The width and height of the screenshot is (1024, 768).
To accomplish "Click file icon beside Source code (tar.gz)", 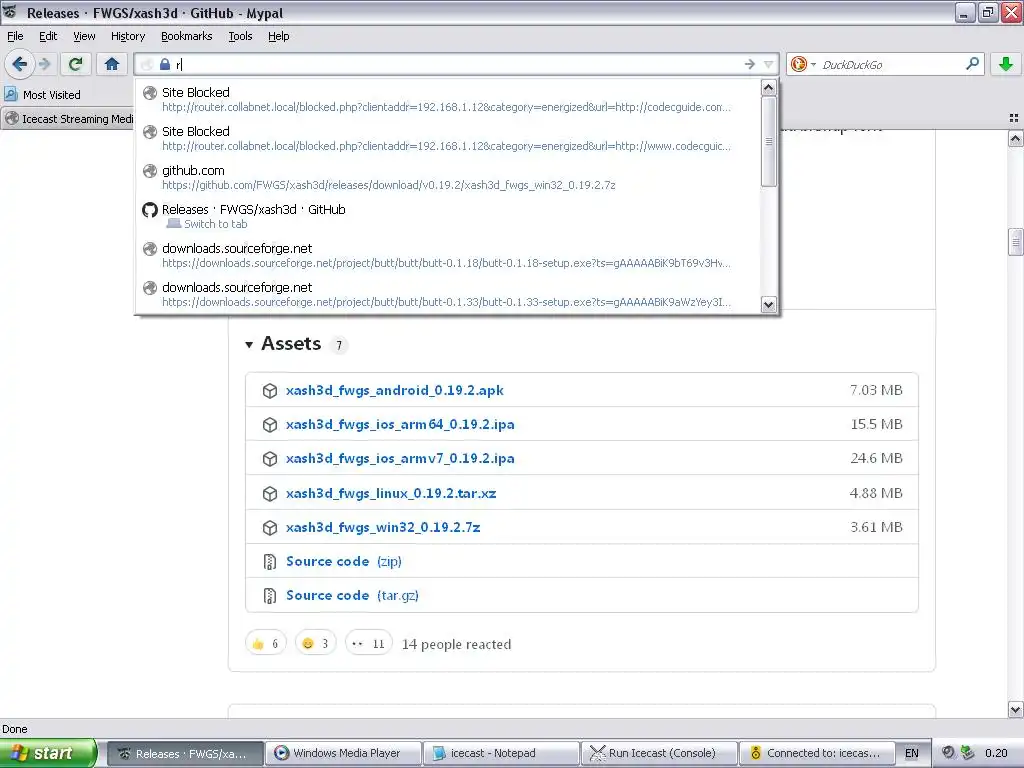I will [x=270, y=595].
